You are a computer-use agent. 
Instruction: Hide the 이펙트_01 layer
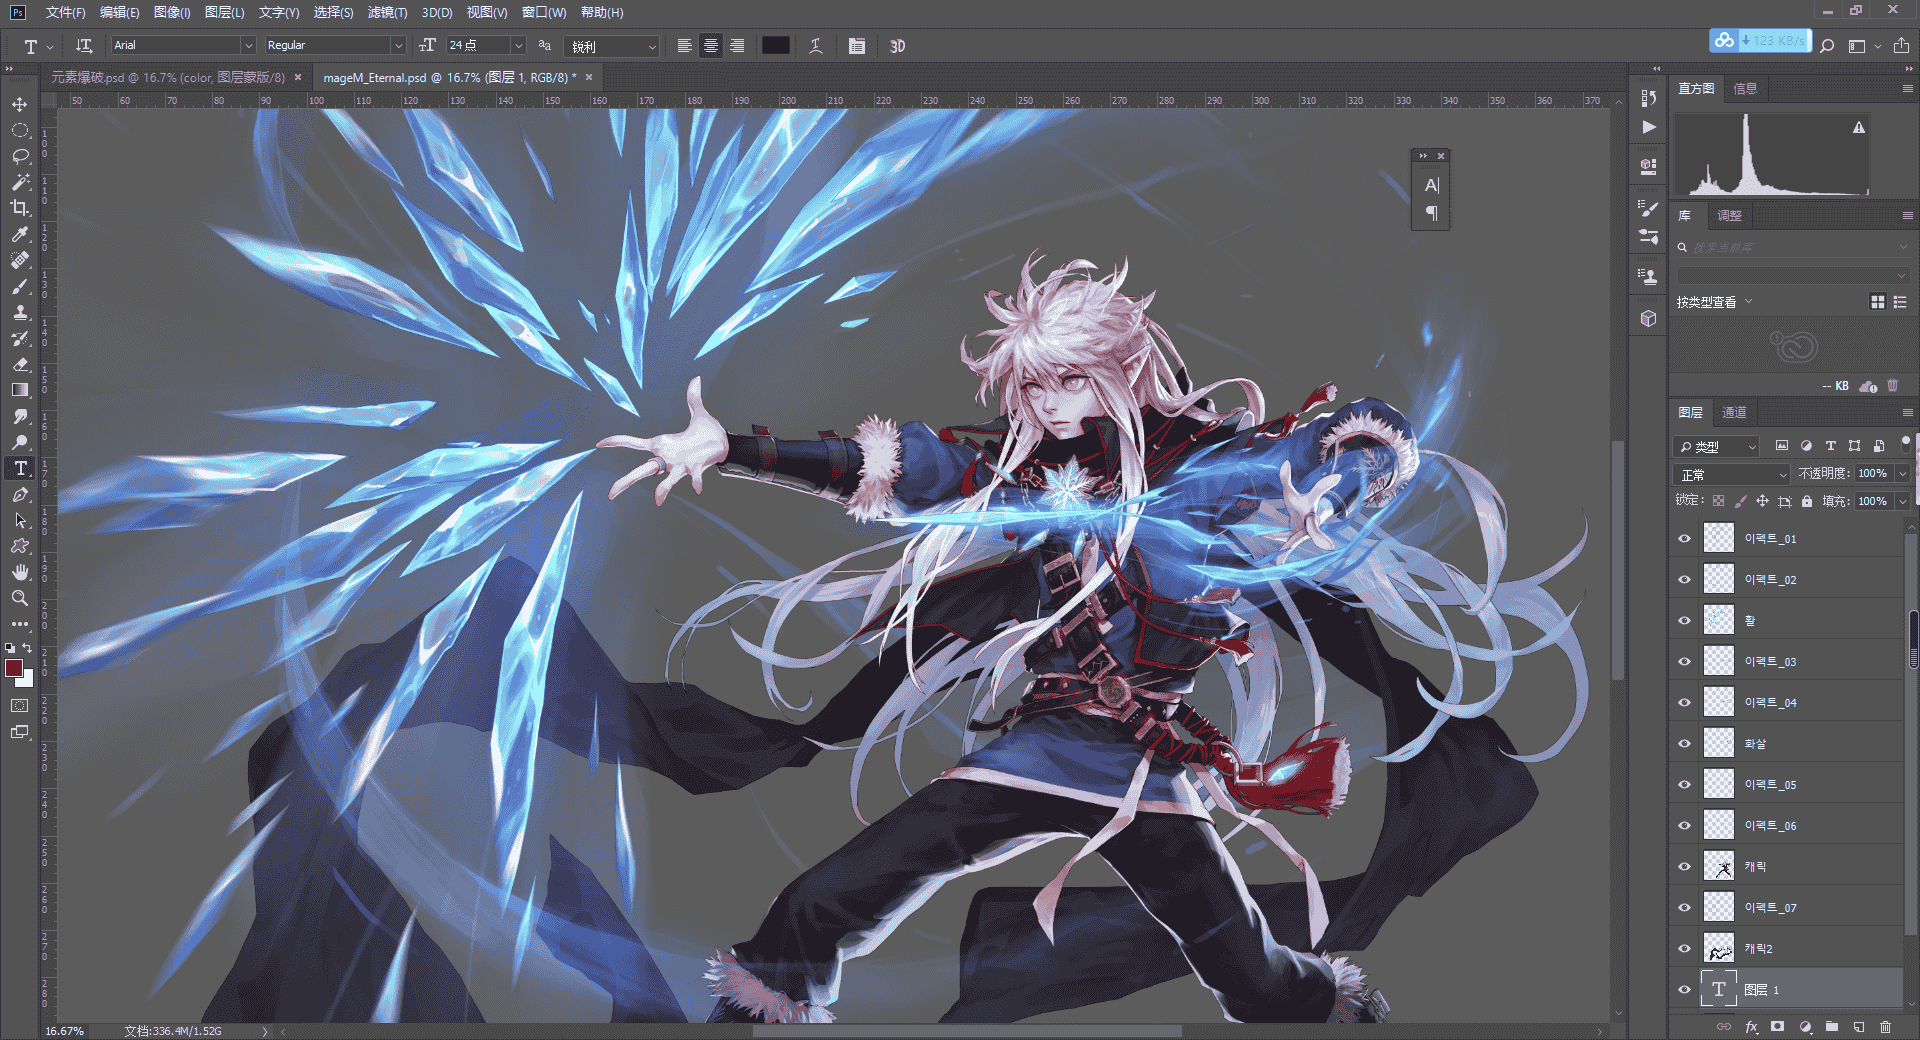point(1685,538)
